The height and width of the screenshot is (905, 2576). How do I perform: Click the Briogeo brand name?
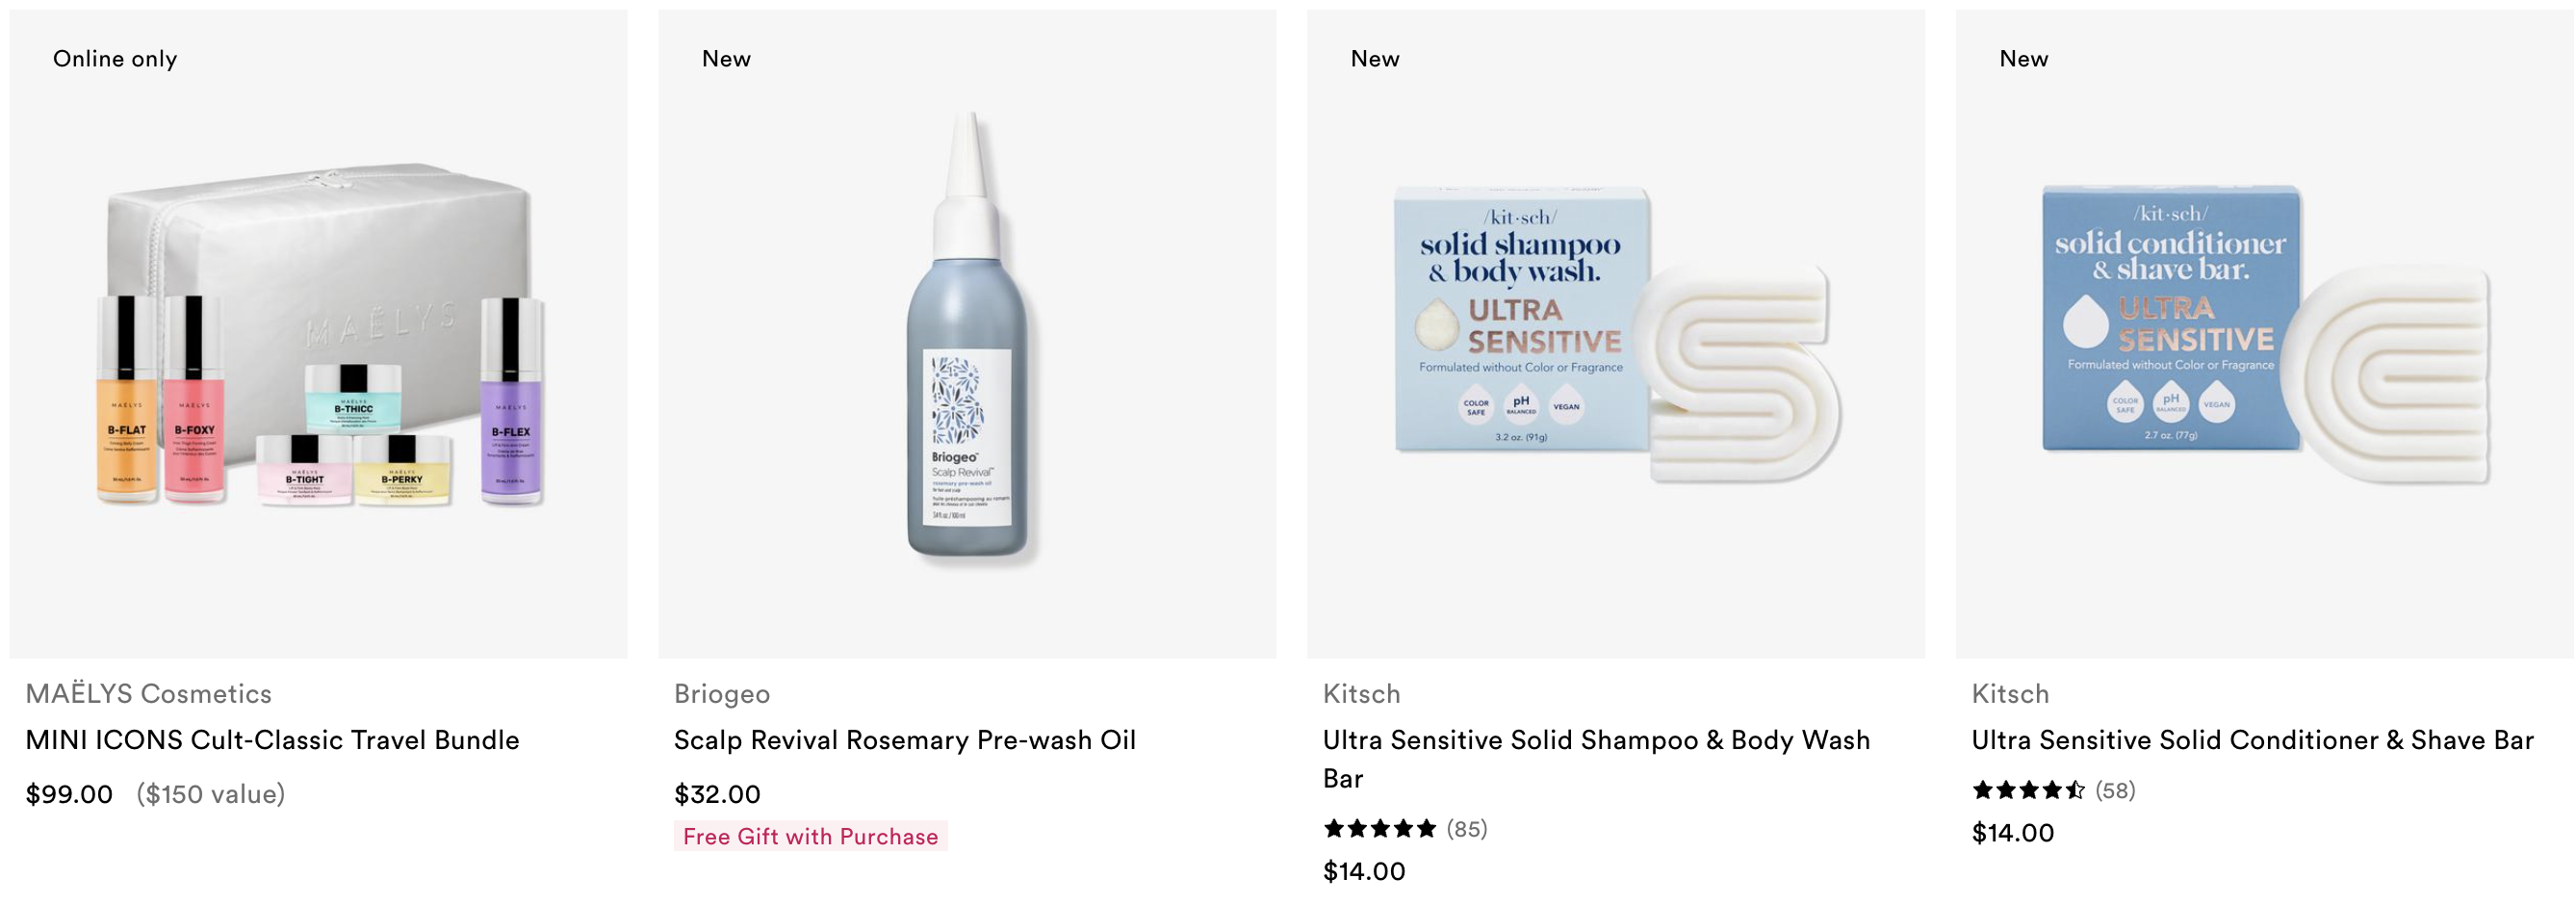(721, 694)
